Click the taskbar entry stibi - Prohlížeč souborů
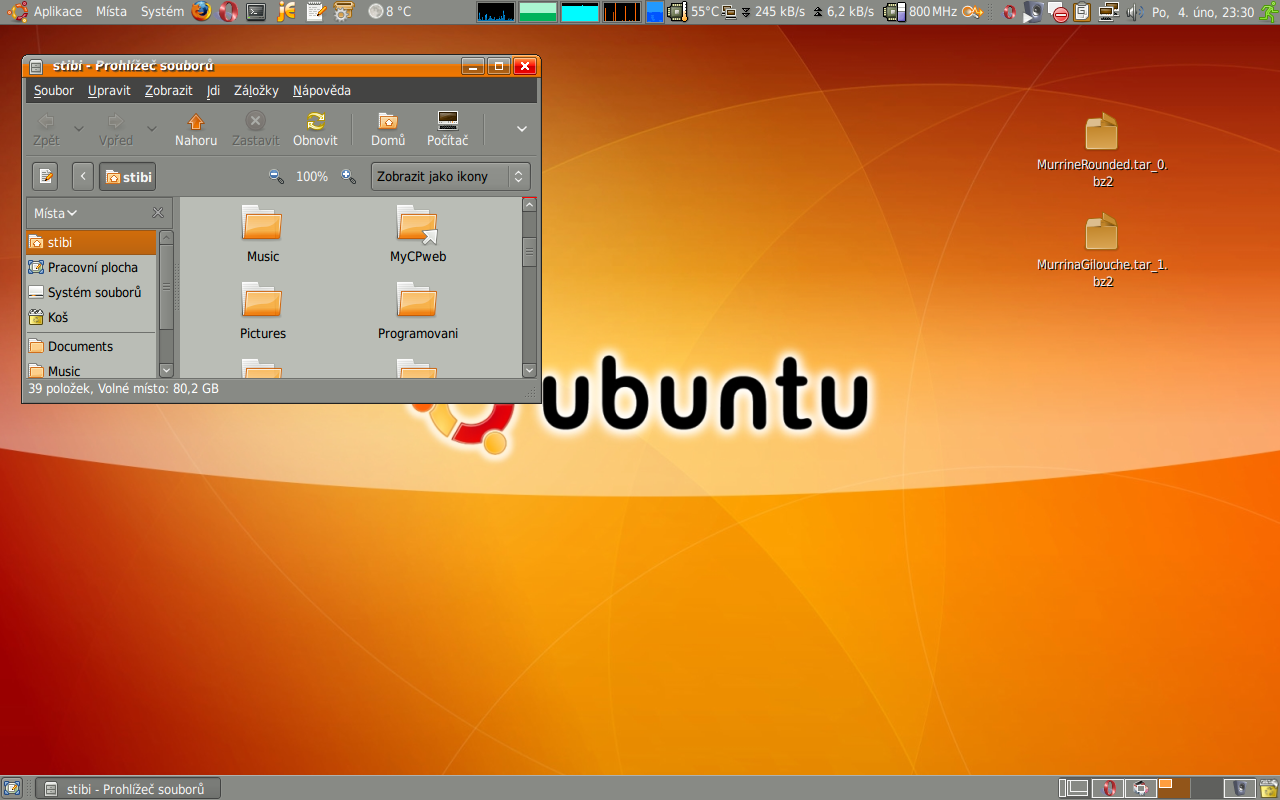 tap(128, 788)
